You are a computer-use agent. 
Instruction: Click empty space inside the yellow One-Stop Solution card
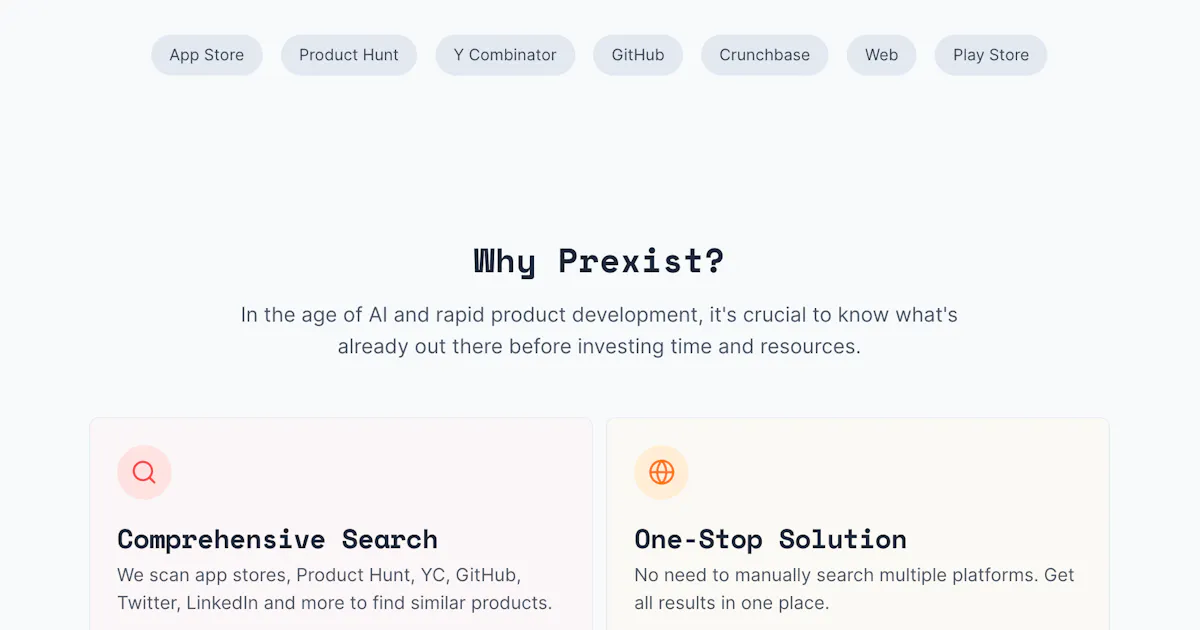(900, 470)
